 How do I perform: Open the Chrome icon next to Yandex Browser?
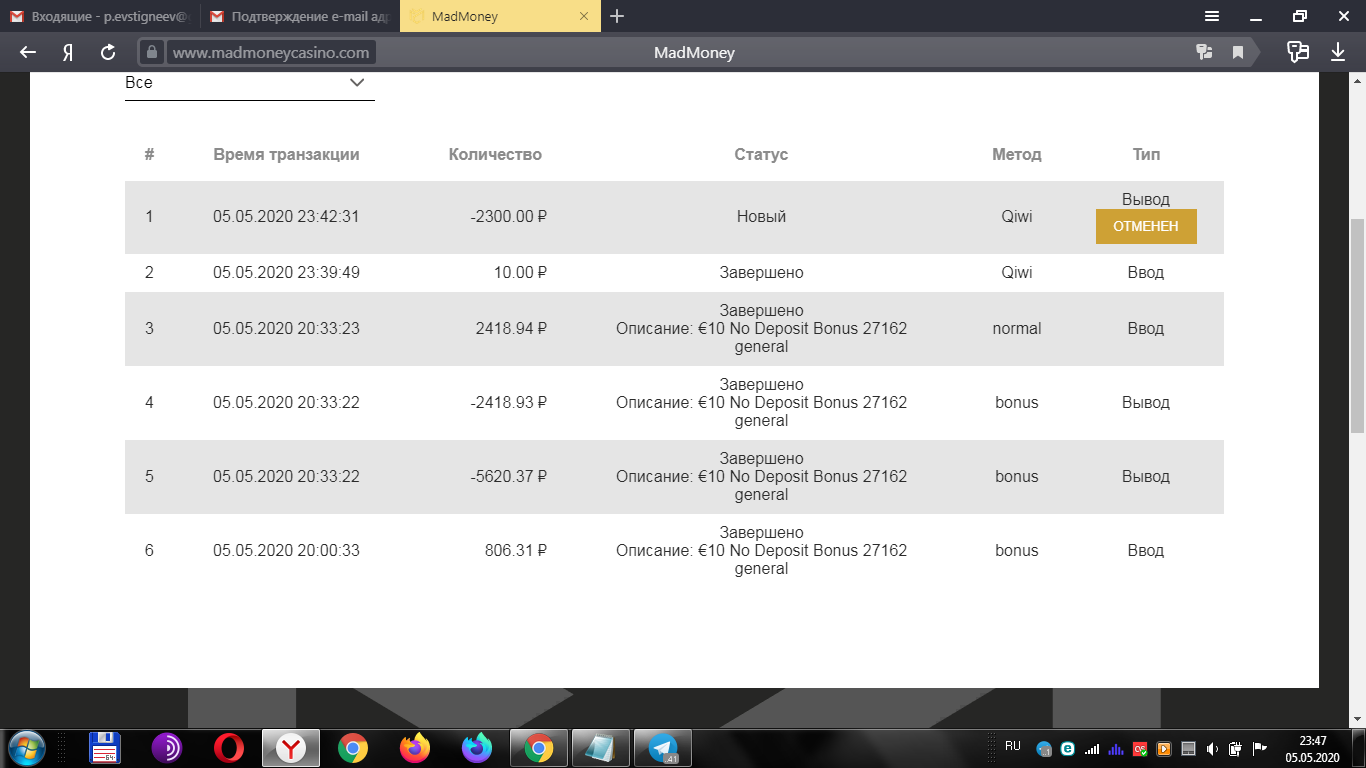click(353, 748)
